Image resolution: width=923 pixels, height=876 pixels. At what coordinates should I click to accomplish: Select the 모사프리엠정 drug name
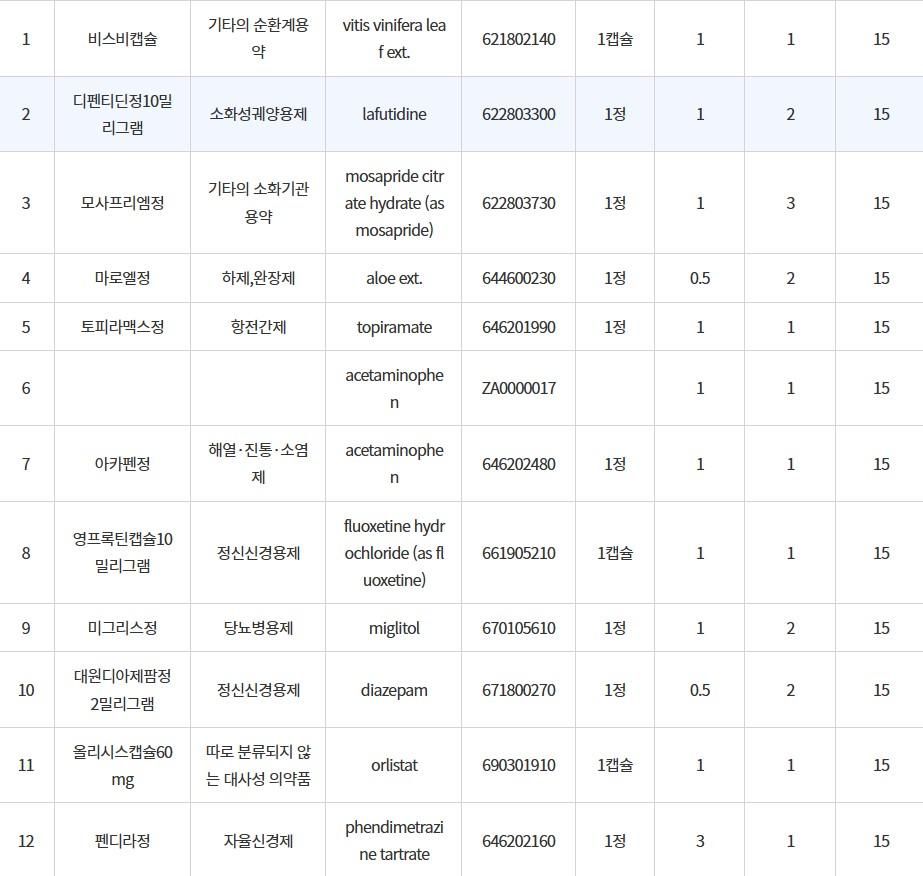coord(122,203)
